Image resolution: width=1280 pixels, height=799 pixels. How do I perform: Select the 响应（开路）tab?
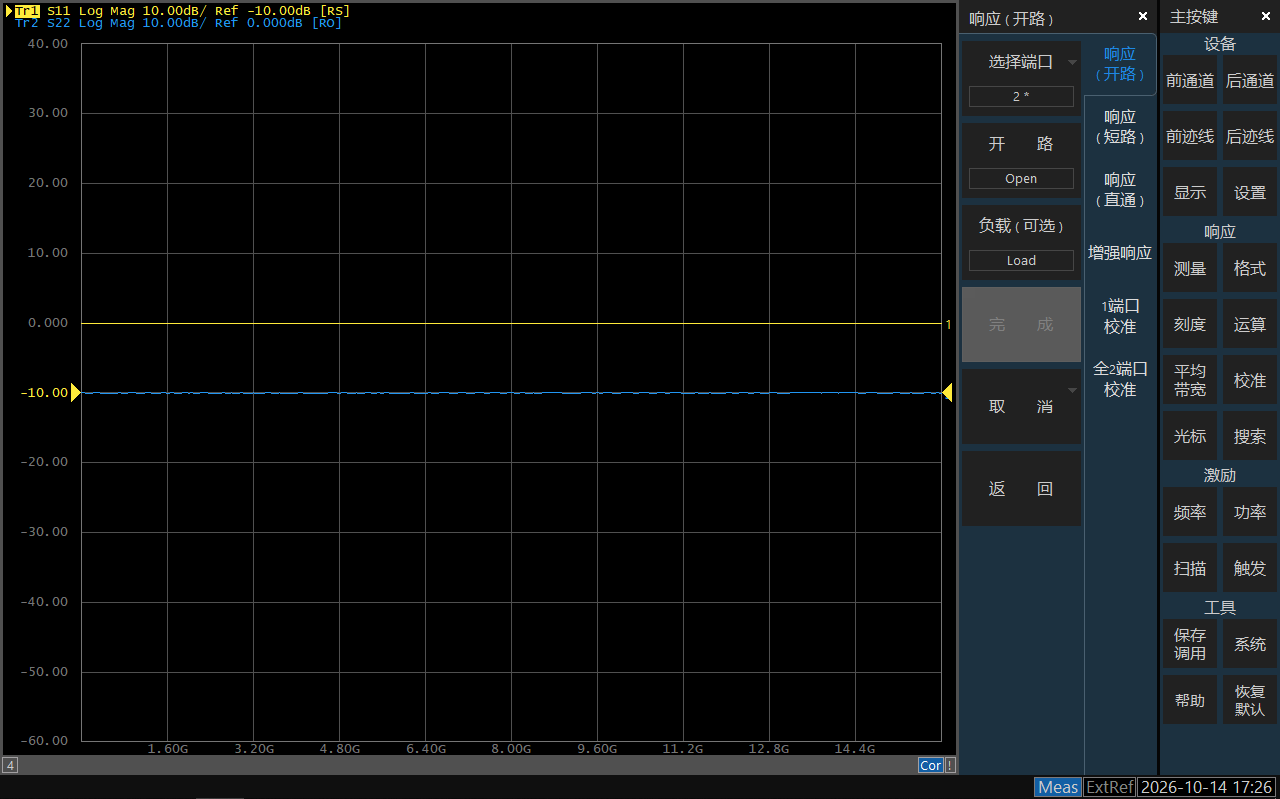click(1120, 64)
